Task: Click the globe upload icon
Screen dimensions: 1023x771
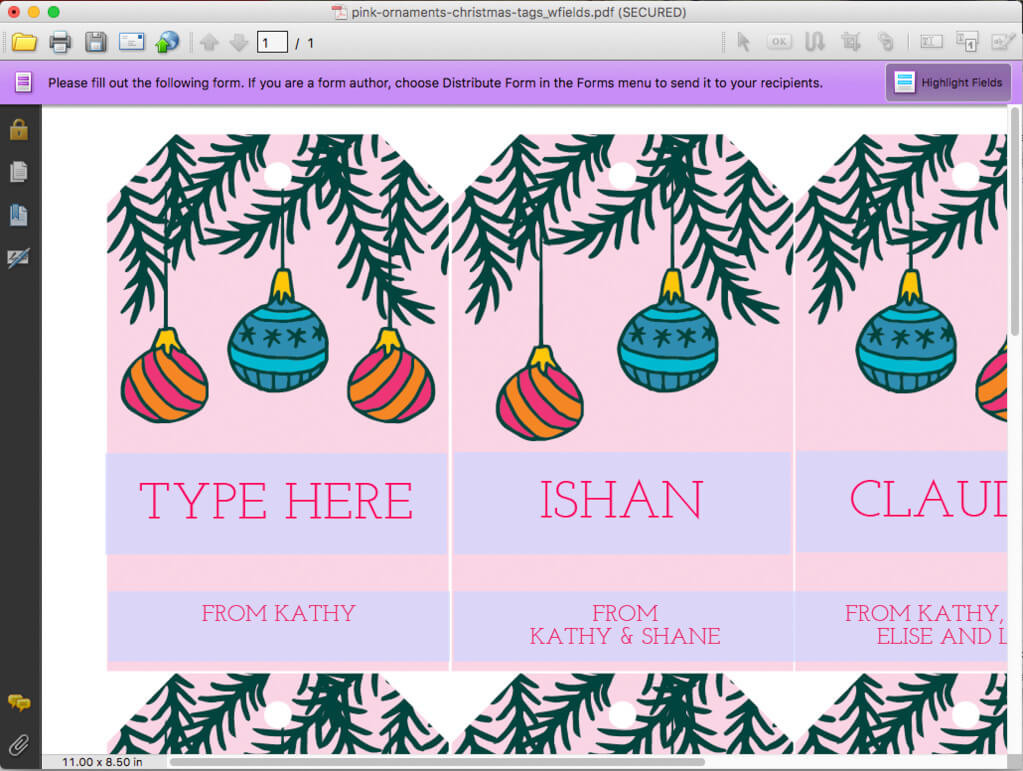Action: [167, 42]
